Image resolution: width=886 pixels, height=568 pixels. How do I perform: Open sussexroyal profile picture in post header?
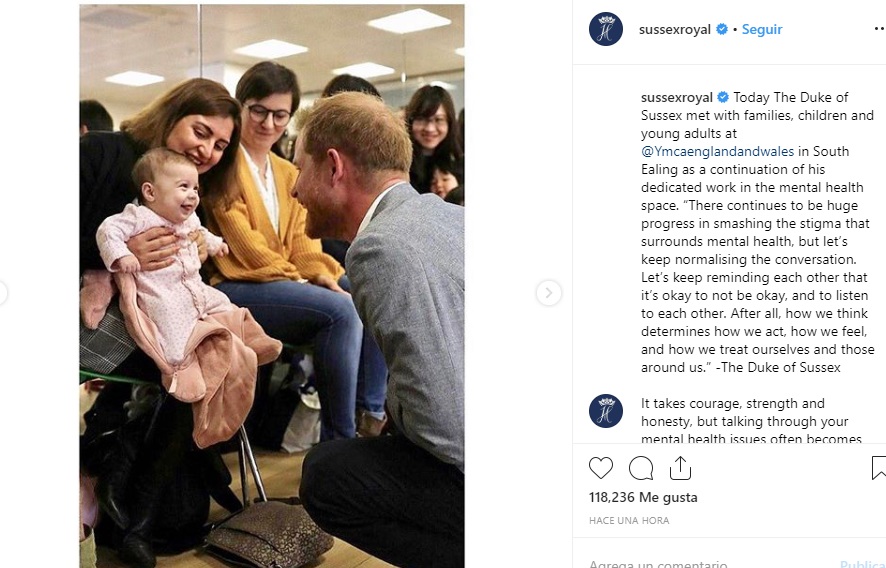click(x=606, y=30)
